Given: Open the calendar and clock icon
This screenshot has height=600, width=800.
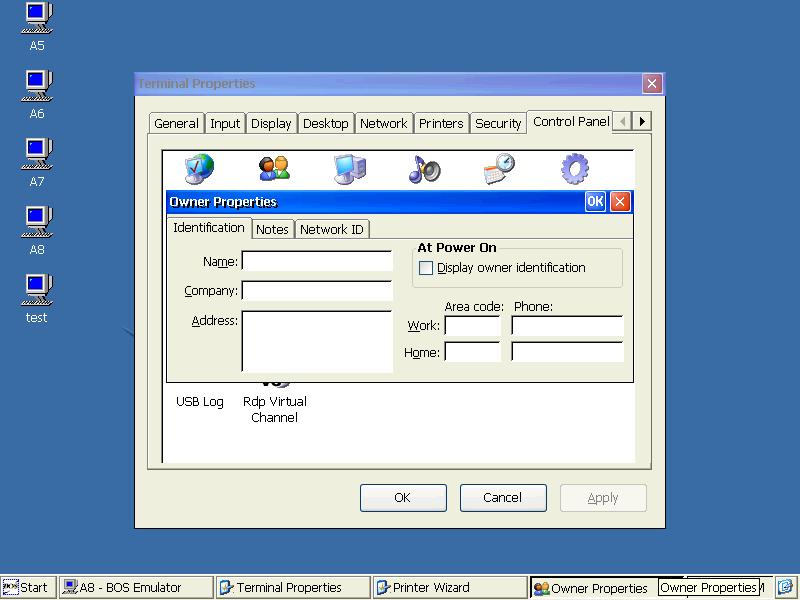Looking at the screenshot, I should 499,168.
